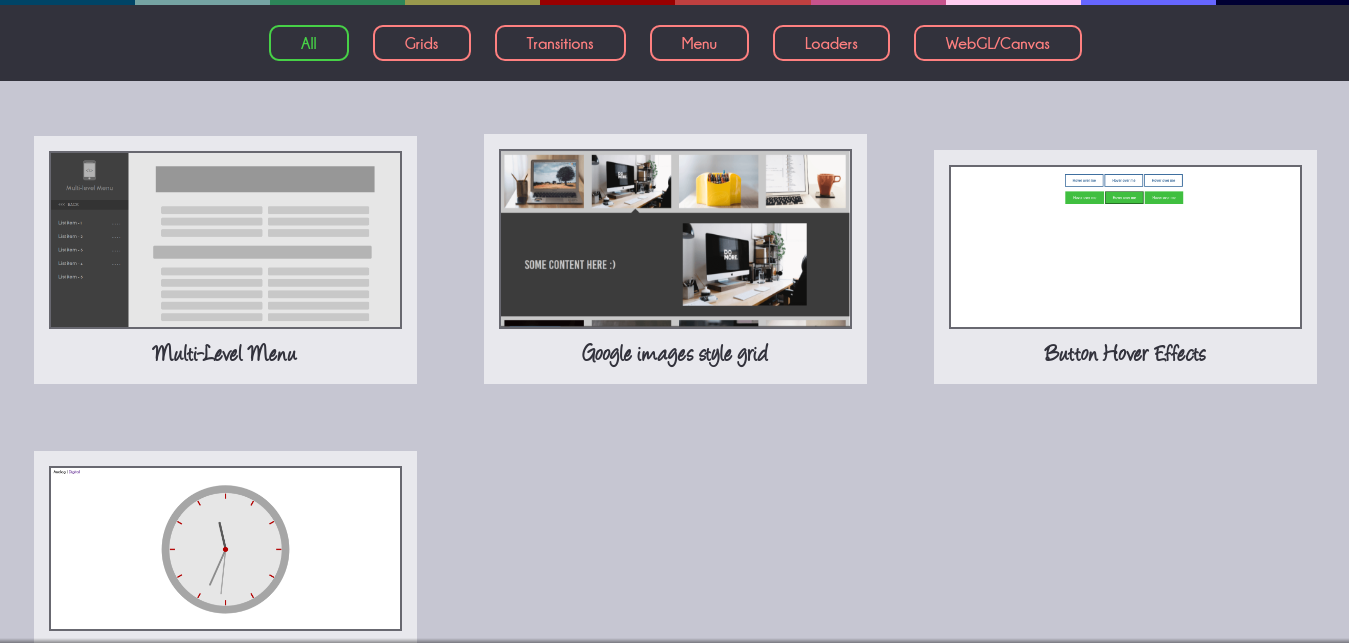Click the Multi-Level Menu title

click(x=225, y=354)
